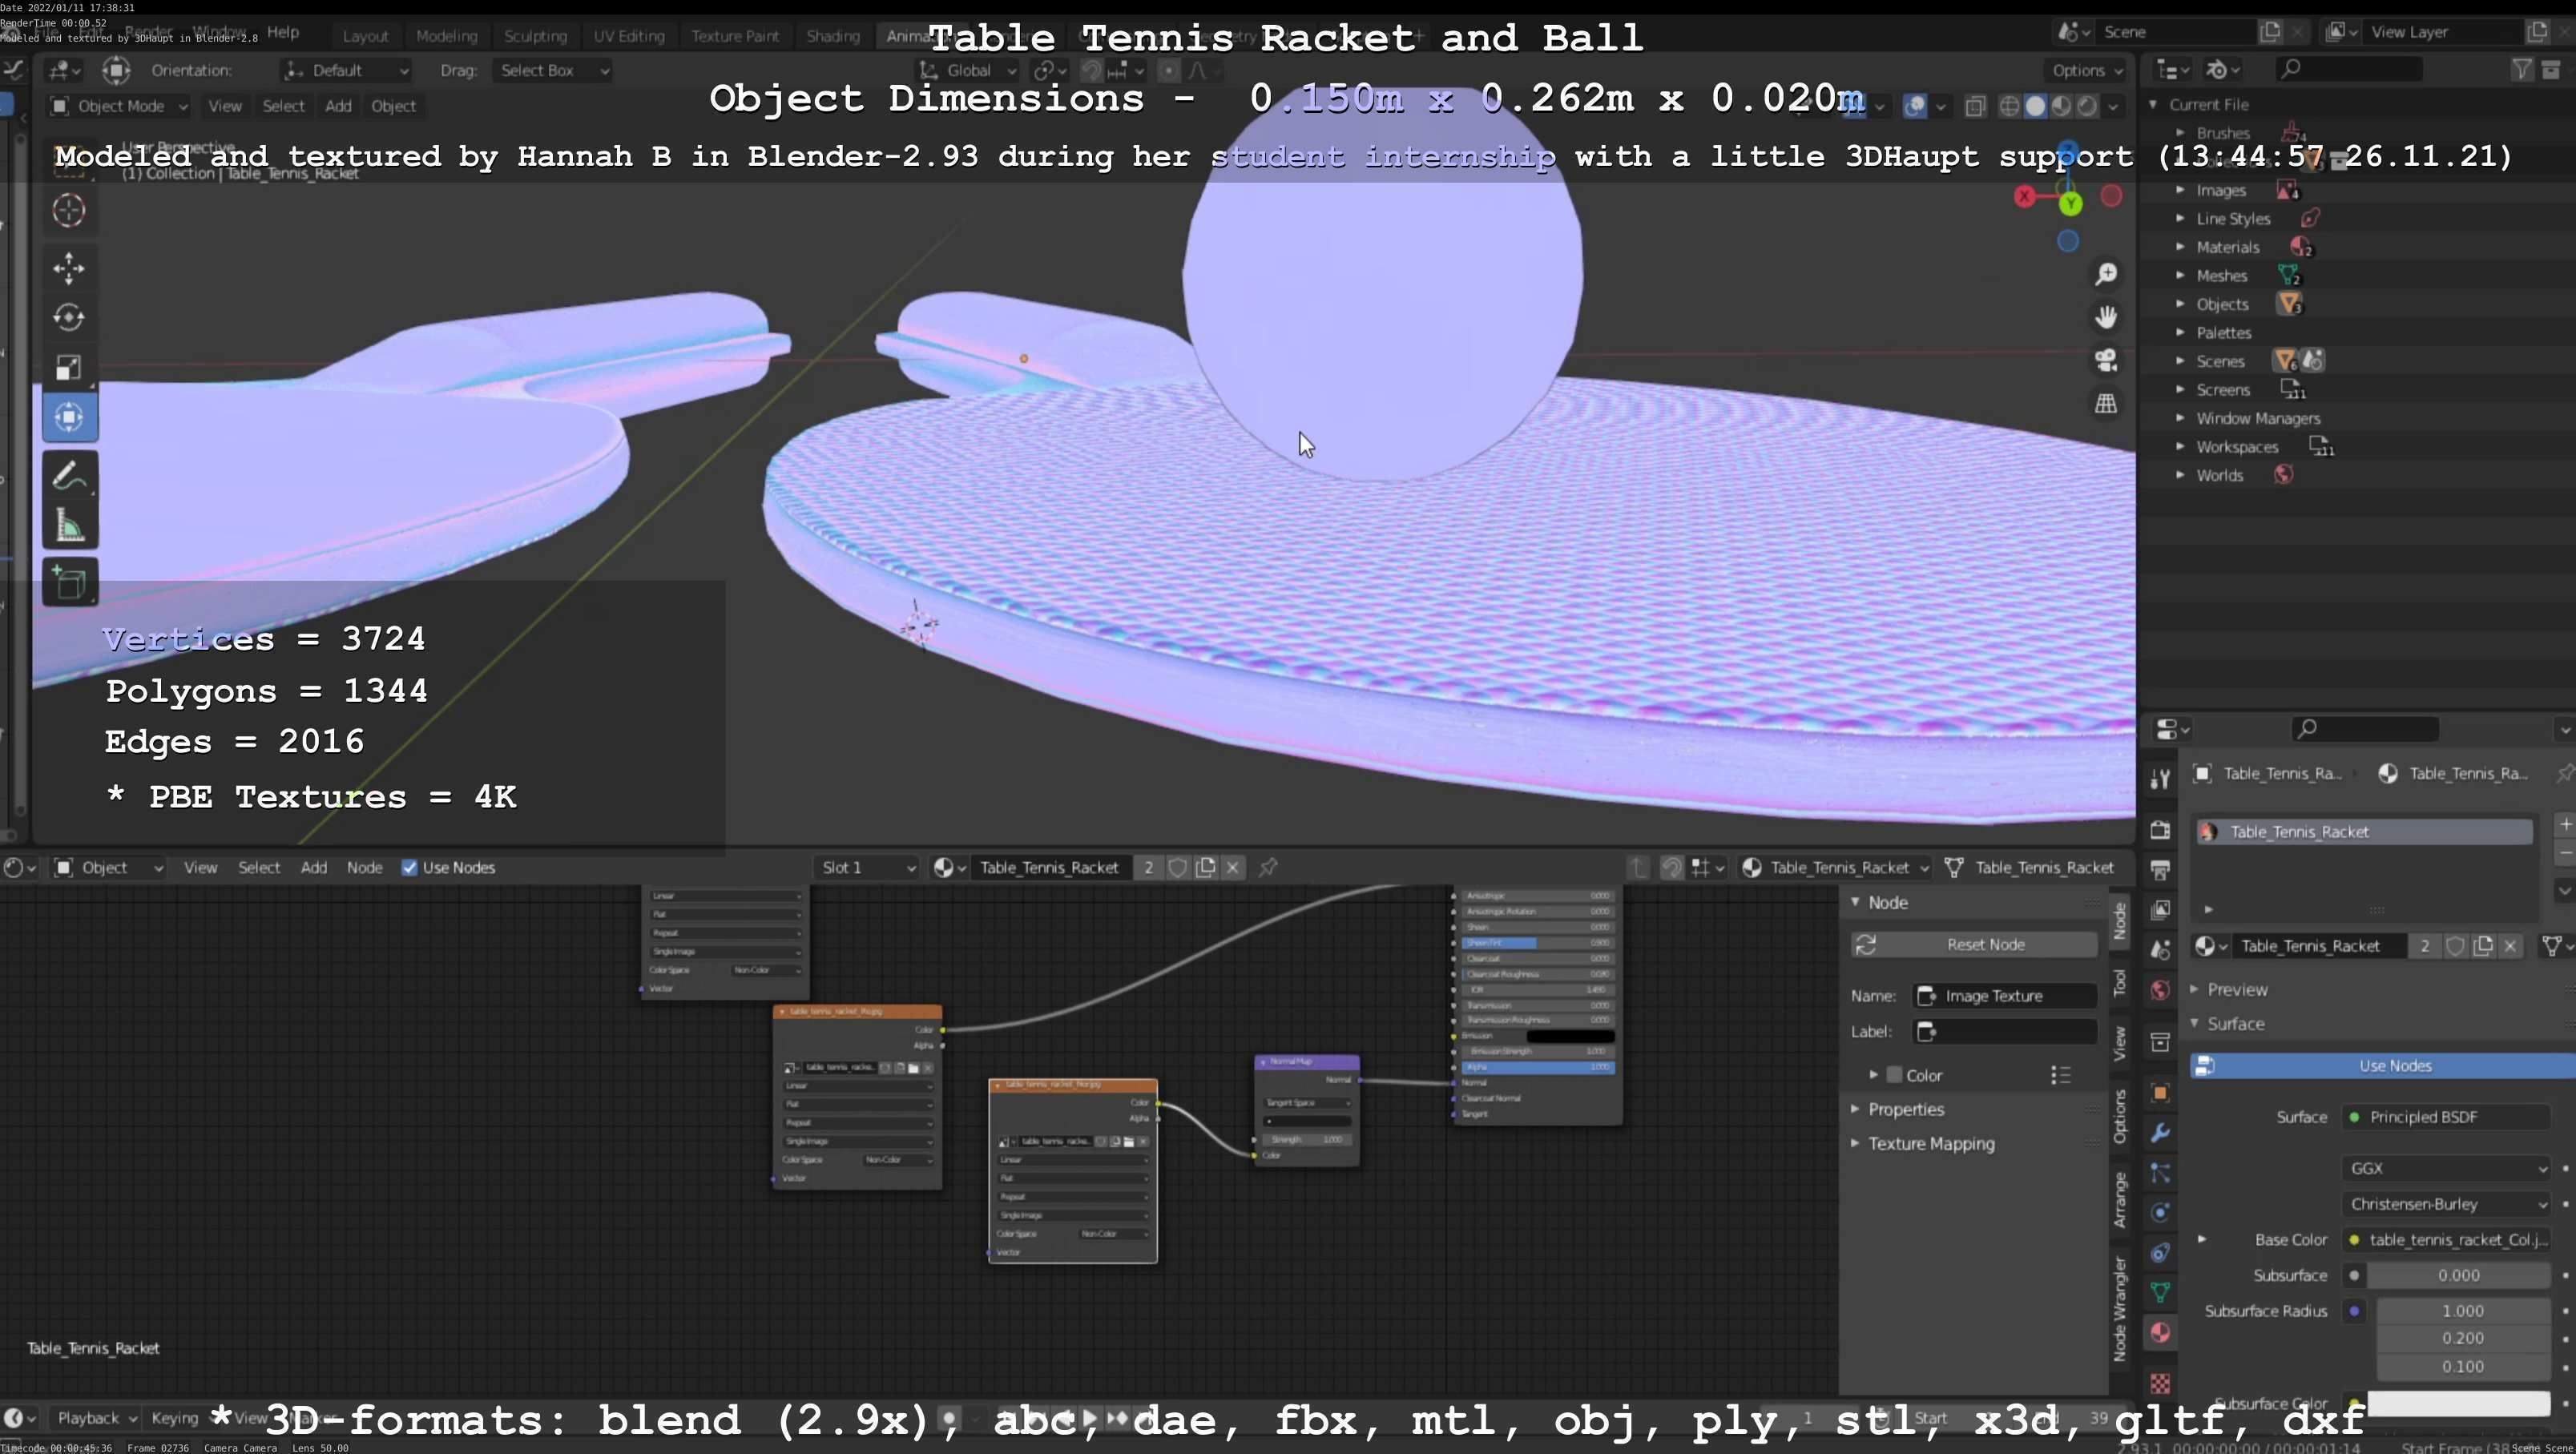Adjust the Subsurface value slider
This screenshot has height=1454, width=2576.
(x=2459, y=1275)
